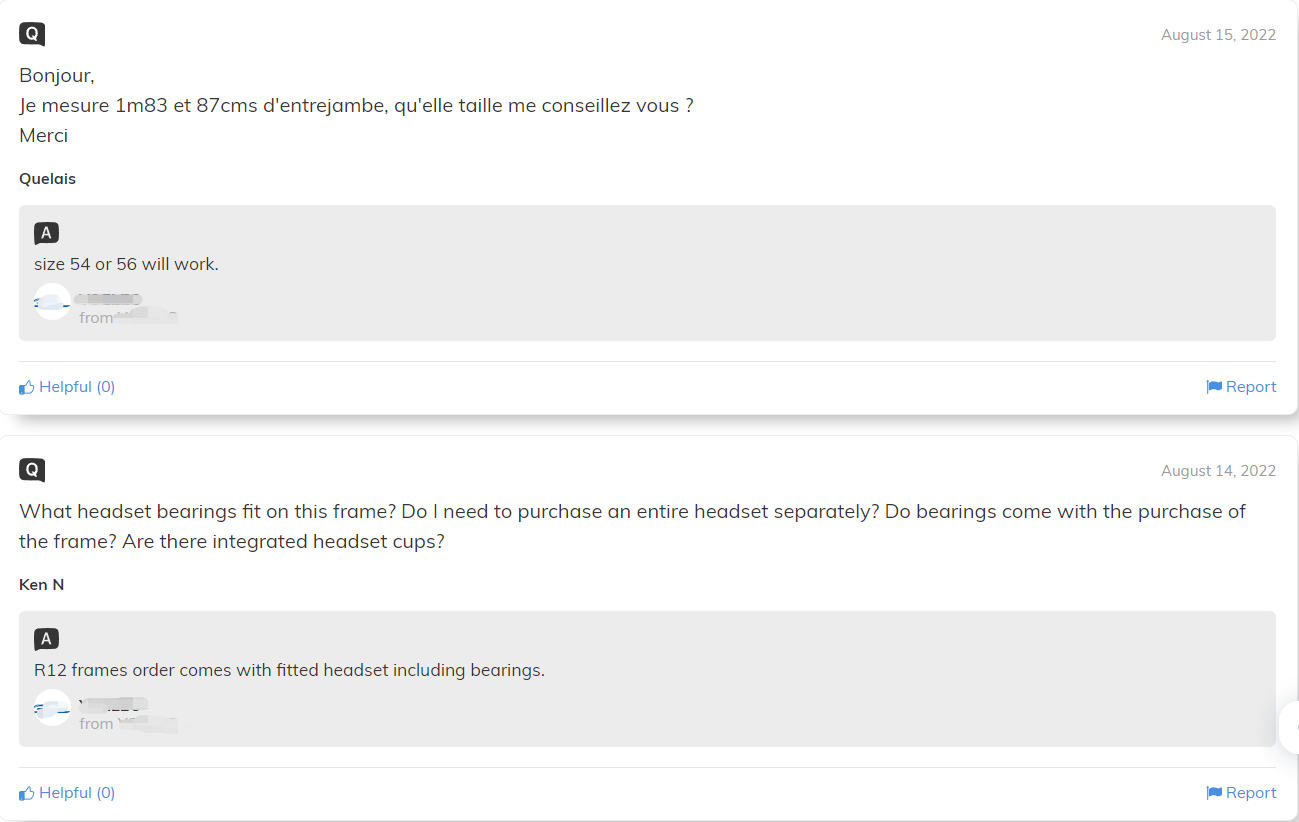Click the author name Ken N
This screenshot has height=822, width=1299.
(x=42, y=585)
